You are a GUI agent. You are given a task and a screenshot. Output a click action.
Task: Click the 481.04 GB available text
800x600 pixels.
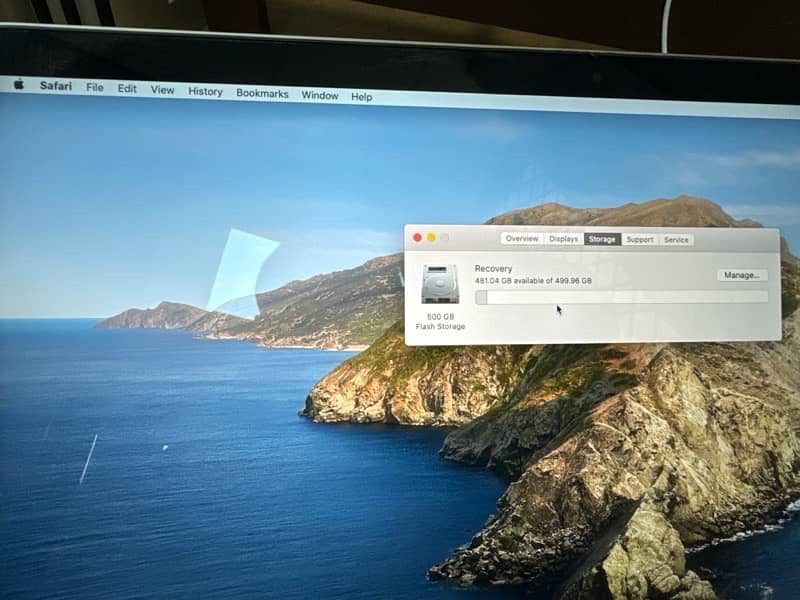click(x=533, y=281)
